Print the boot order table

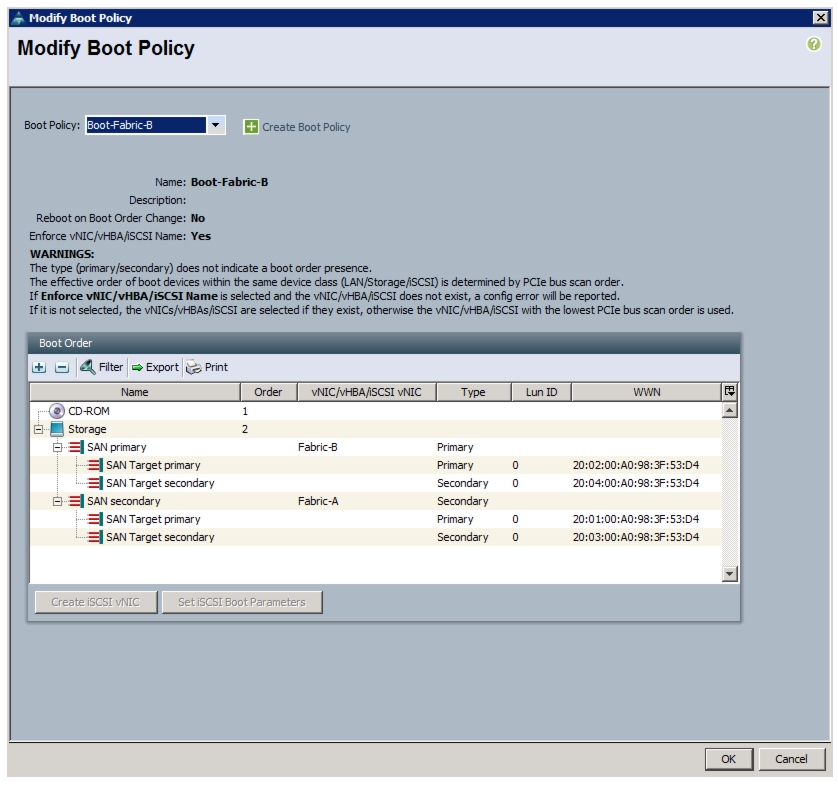[x=207, y=367]
